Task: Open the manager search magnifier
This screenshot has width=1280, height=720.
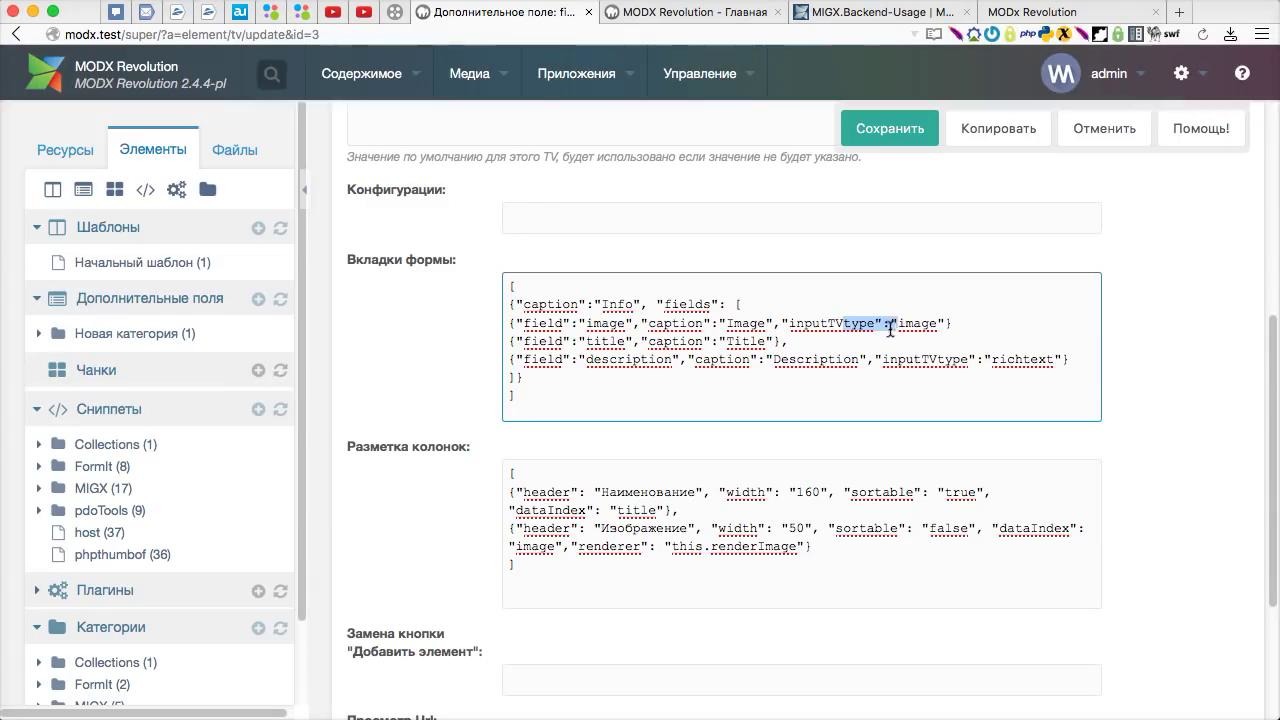Action: point(271,74)
